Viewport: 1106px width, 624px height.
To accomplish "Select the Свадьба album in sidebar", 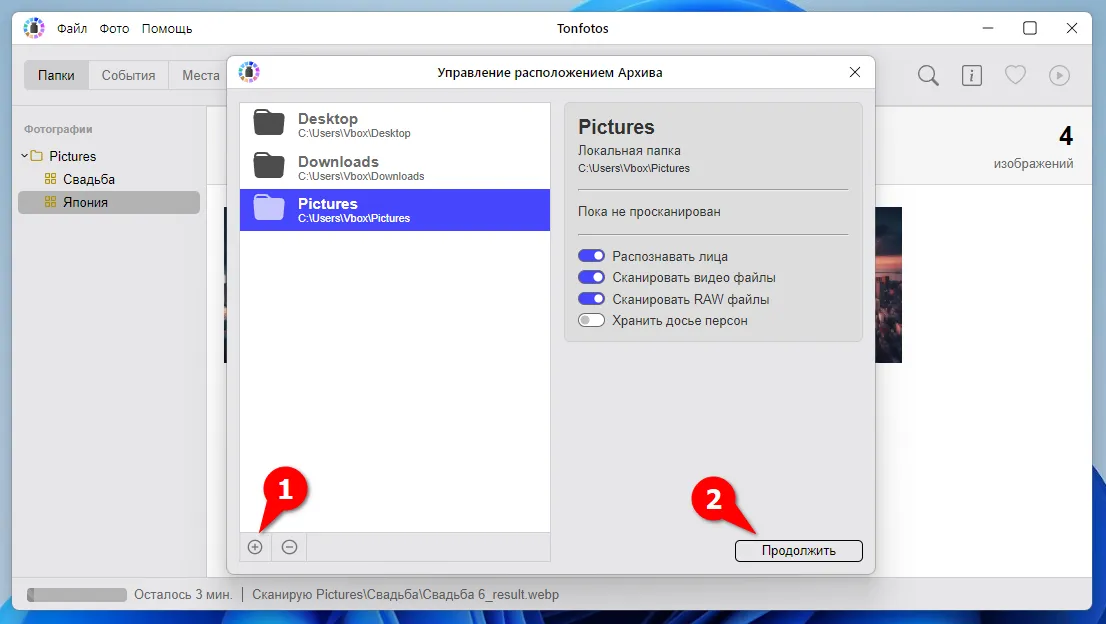I will pyautogui.click(x=89, y=179).
